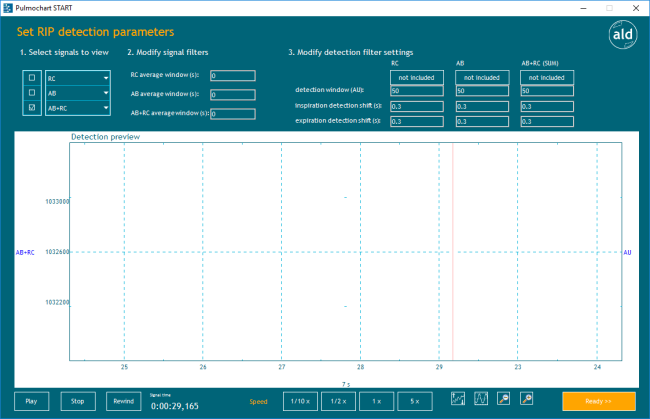The width and height of the screenshot is (650, 419).
Task: Zoom out using the magnifier minus icon
Action: click(503, 398)
